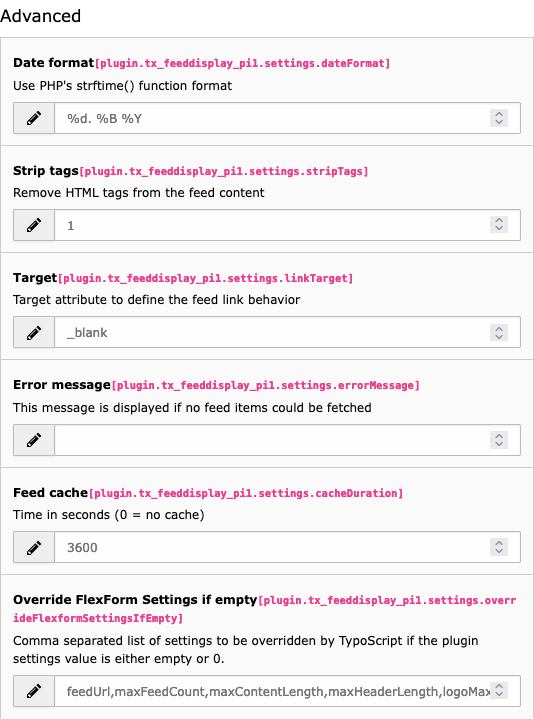
Task: Click pencil edit icon for Strip tags
Action: click(34, 225)
